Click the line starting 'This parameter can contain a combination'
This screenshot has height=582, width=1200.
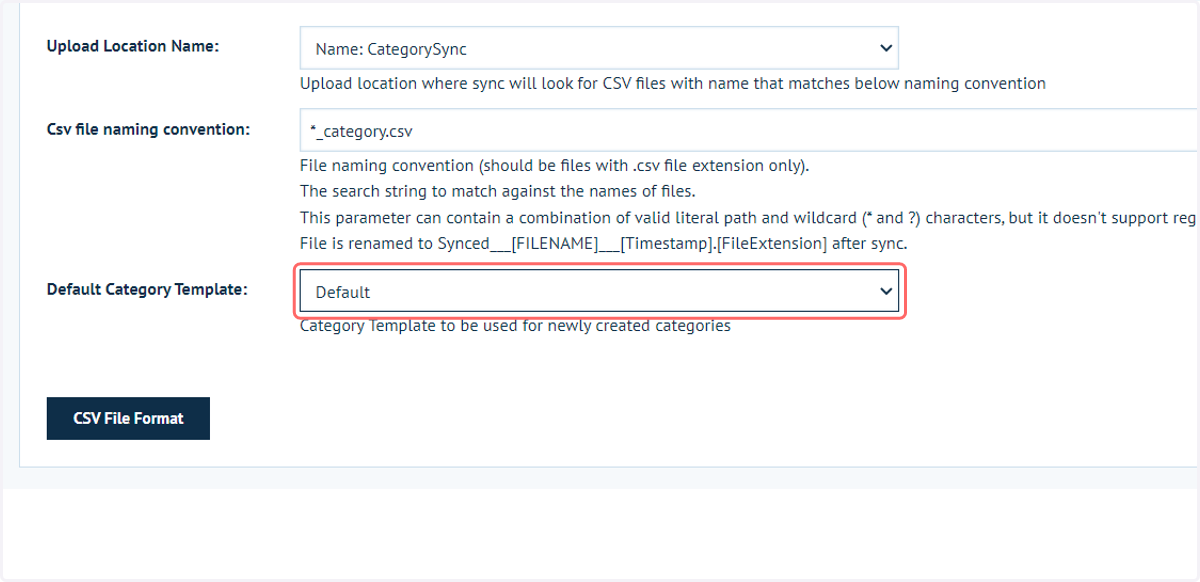click(749, 217)
